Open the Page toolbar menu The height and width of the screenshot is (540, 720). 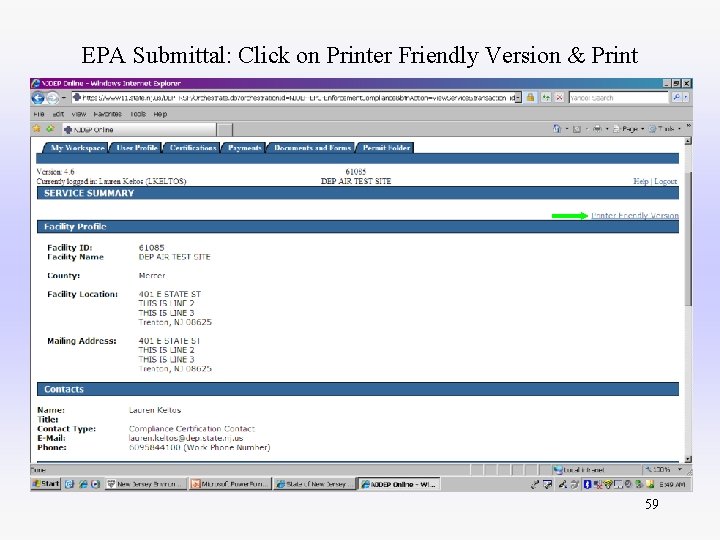tap(628, 129)
